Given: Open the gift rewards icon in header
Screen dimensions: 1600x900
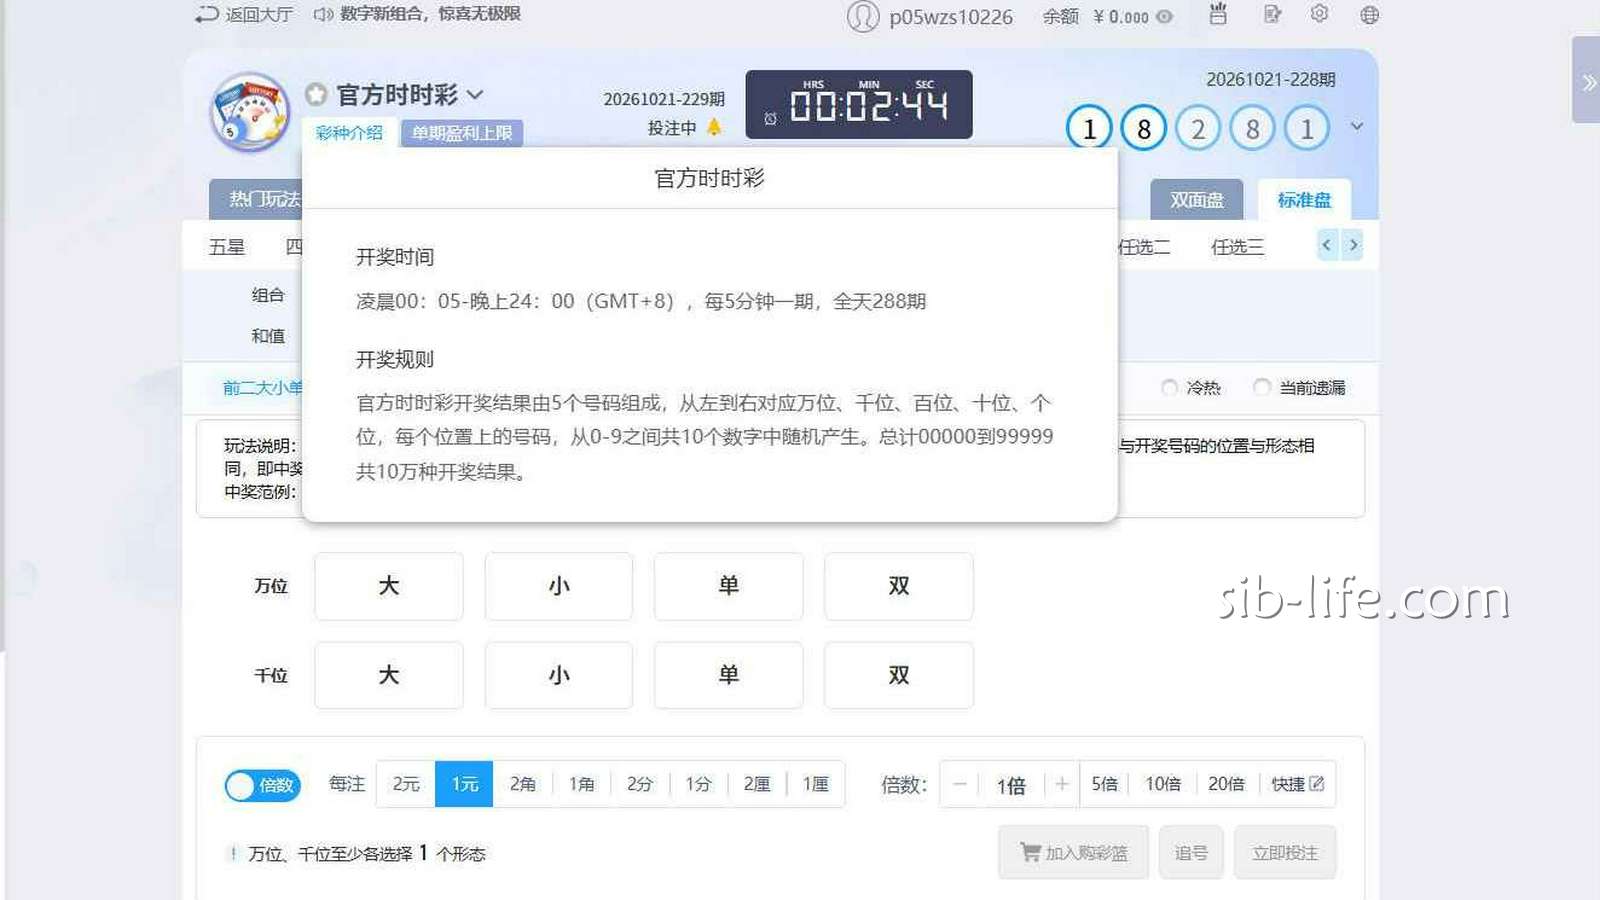Looking at the screenshot, I should [1217, 14].
